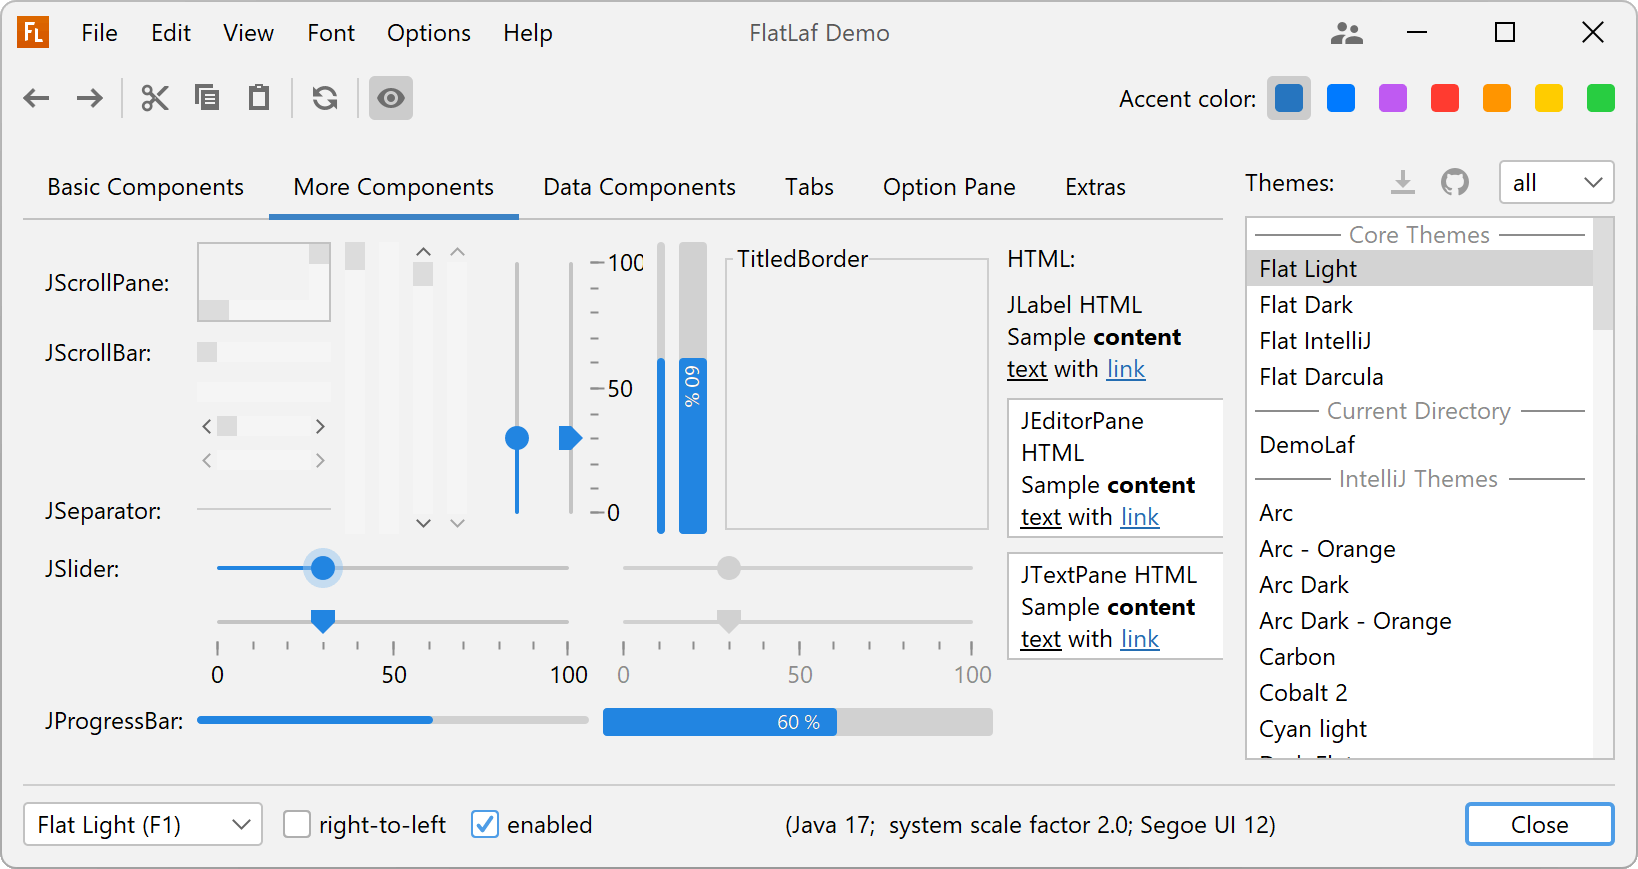Expand the Flat Light (F1) combo box
The width and height of the screenshot is (1638, 869).
click(143, 824)
